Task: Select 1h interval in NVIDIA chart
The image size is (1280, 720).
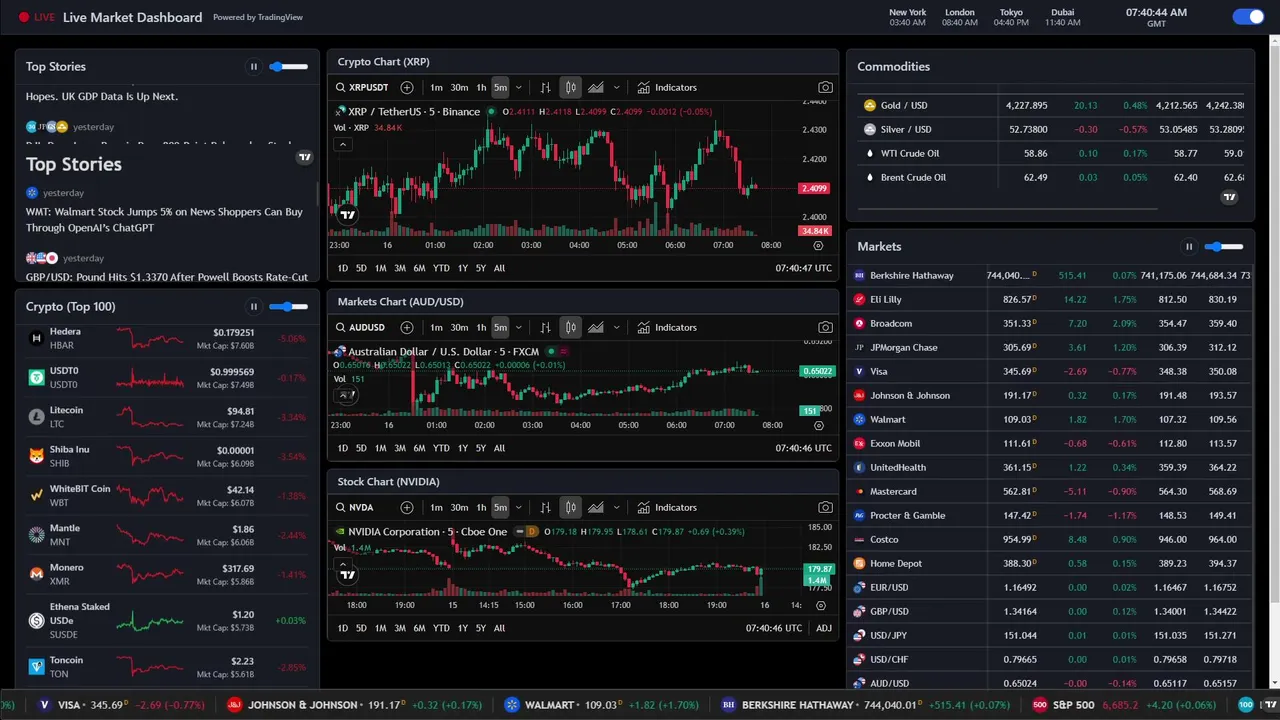Action: tap(481, 507)
